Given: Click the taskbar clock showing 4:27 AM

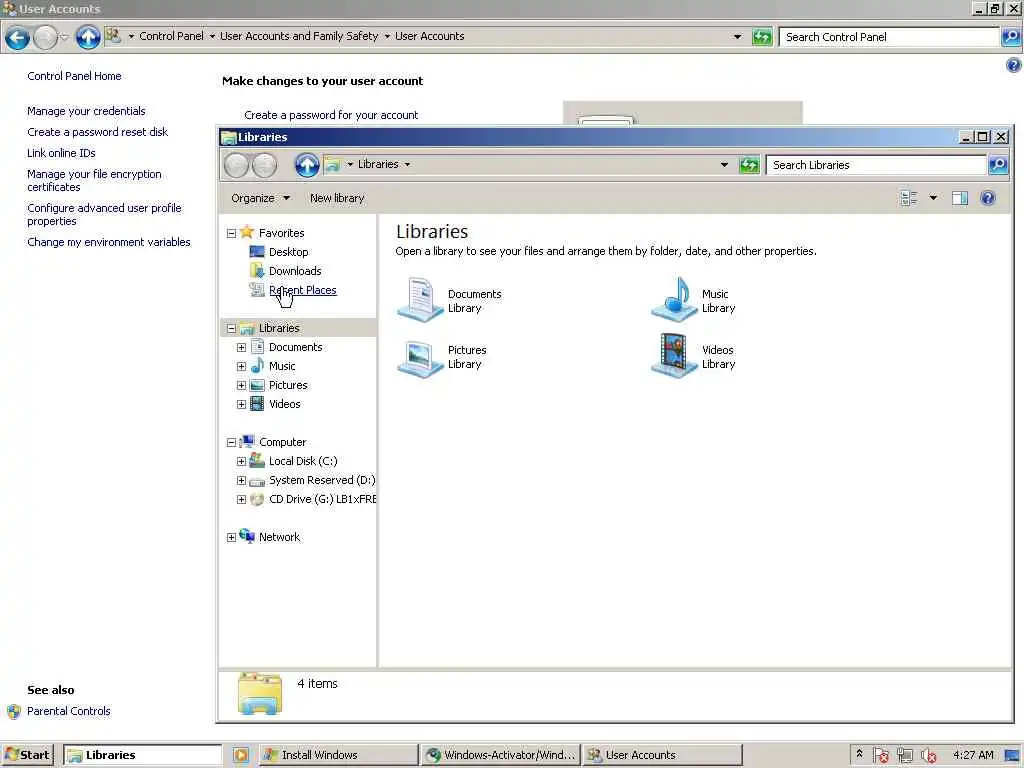Looking at the screenshot, I should [x=973, y=755].
